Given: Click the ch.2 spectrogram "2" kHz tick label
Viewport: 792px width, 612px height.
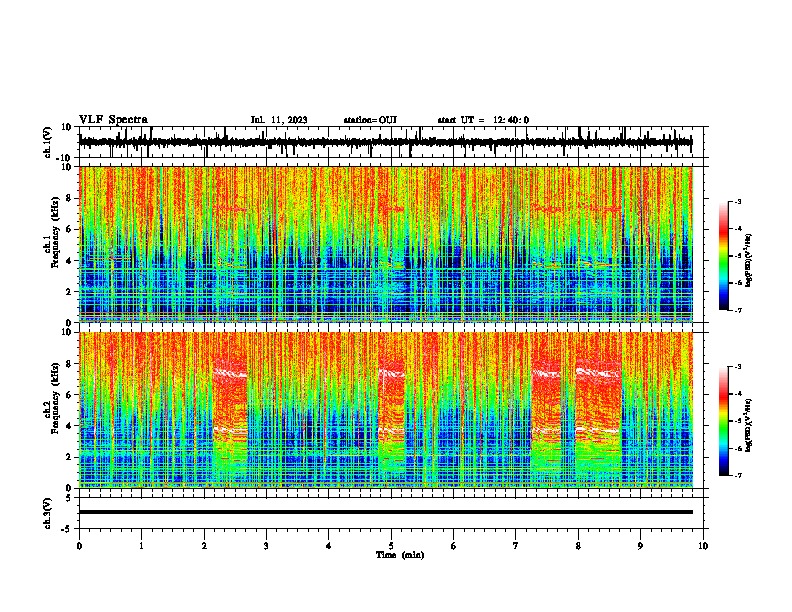Looking at the screenshot, I should pos(69,457).
